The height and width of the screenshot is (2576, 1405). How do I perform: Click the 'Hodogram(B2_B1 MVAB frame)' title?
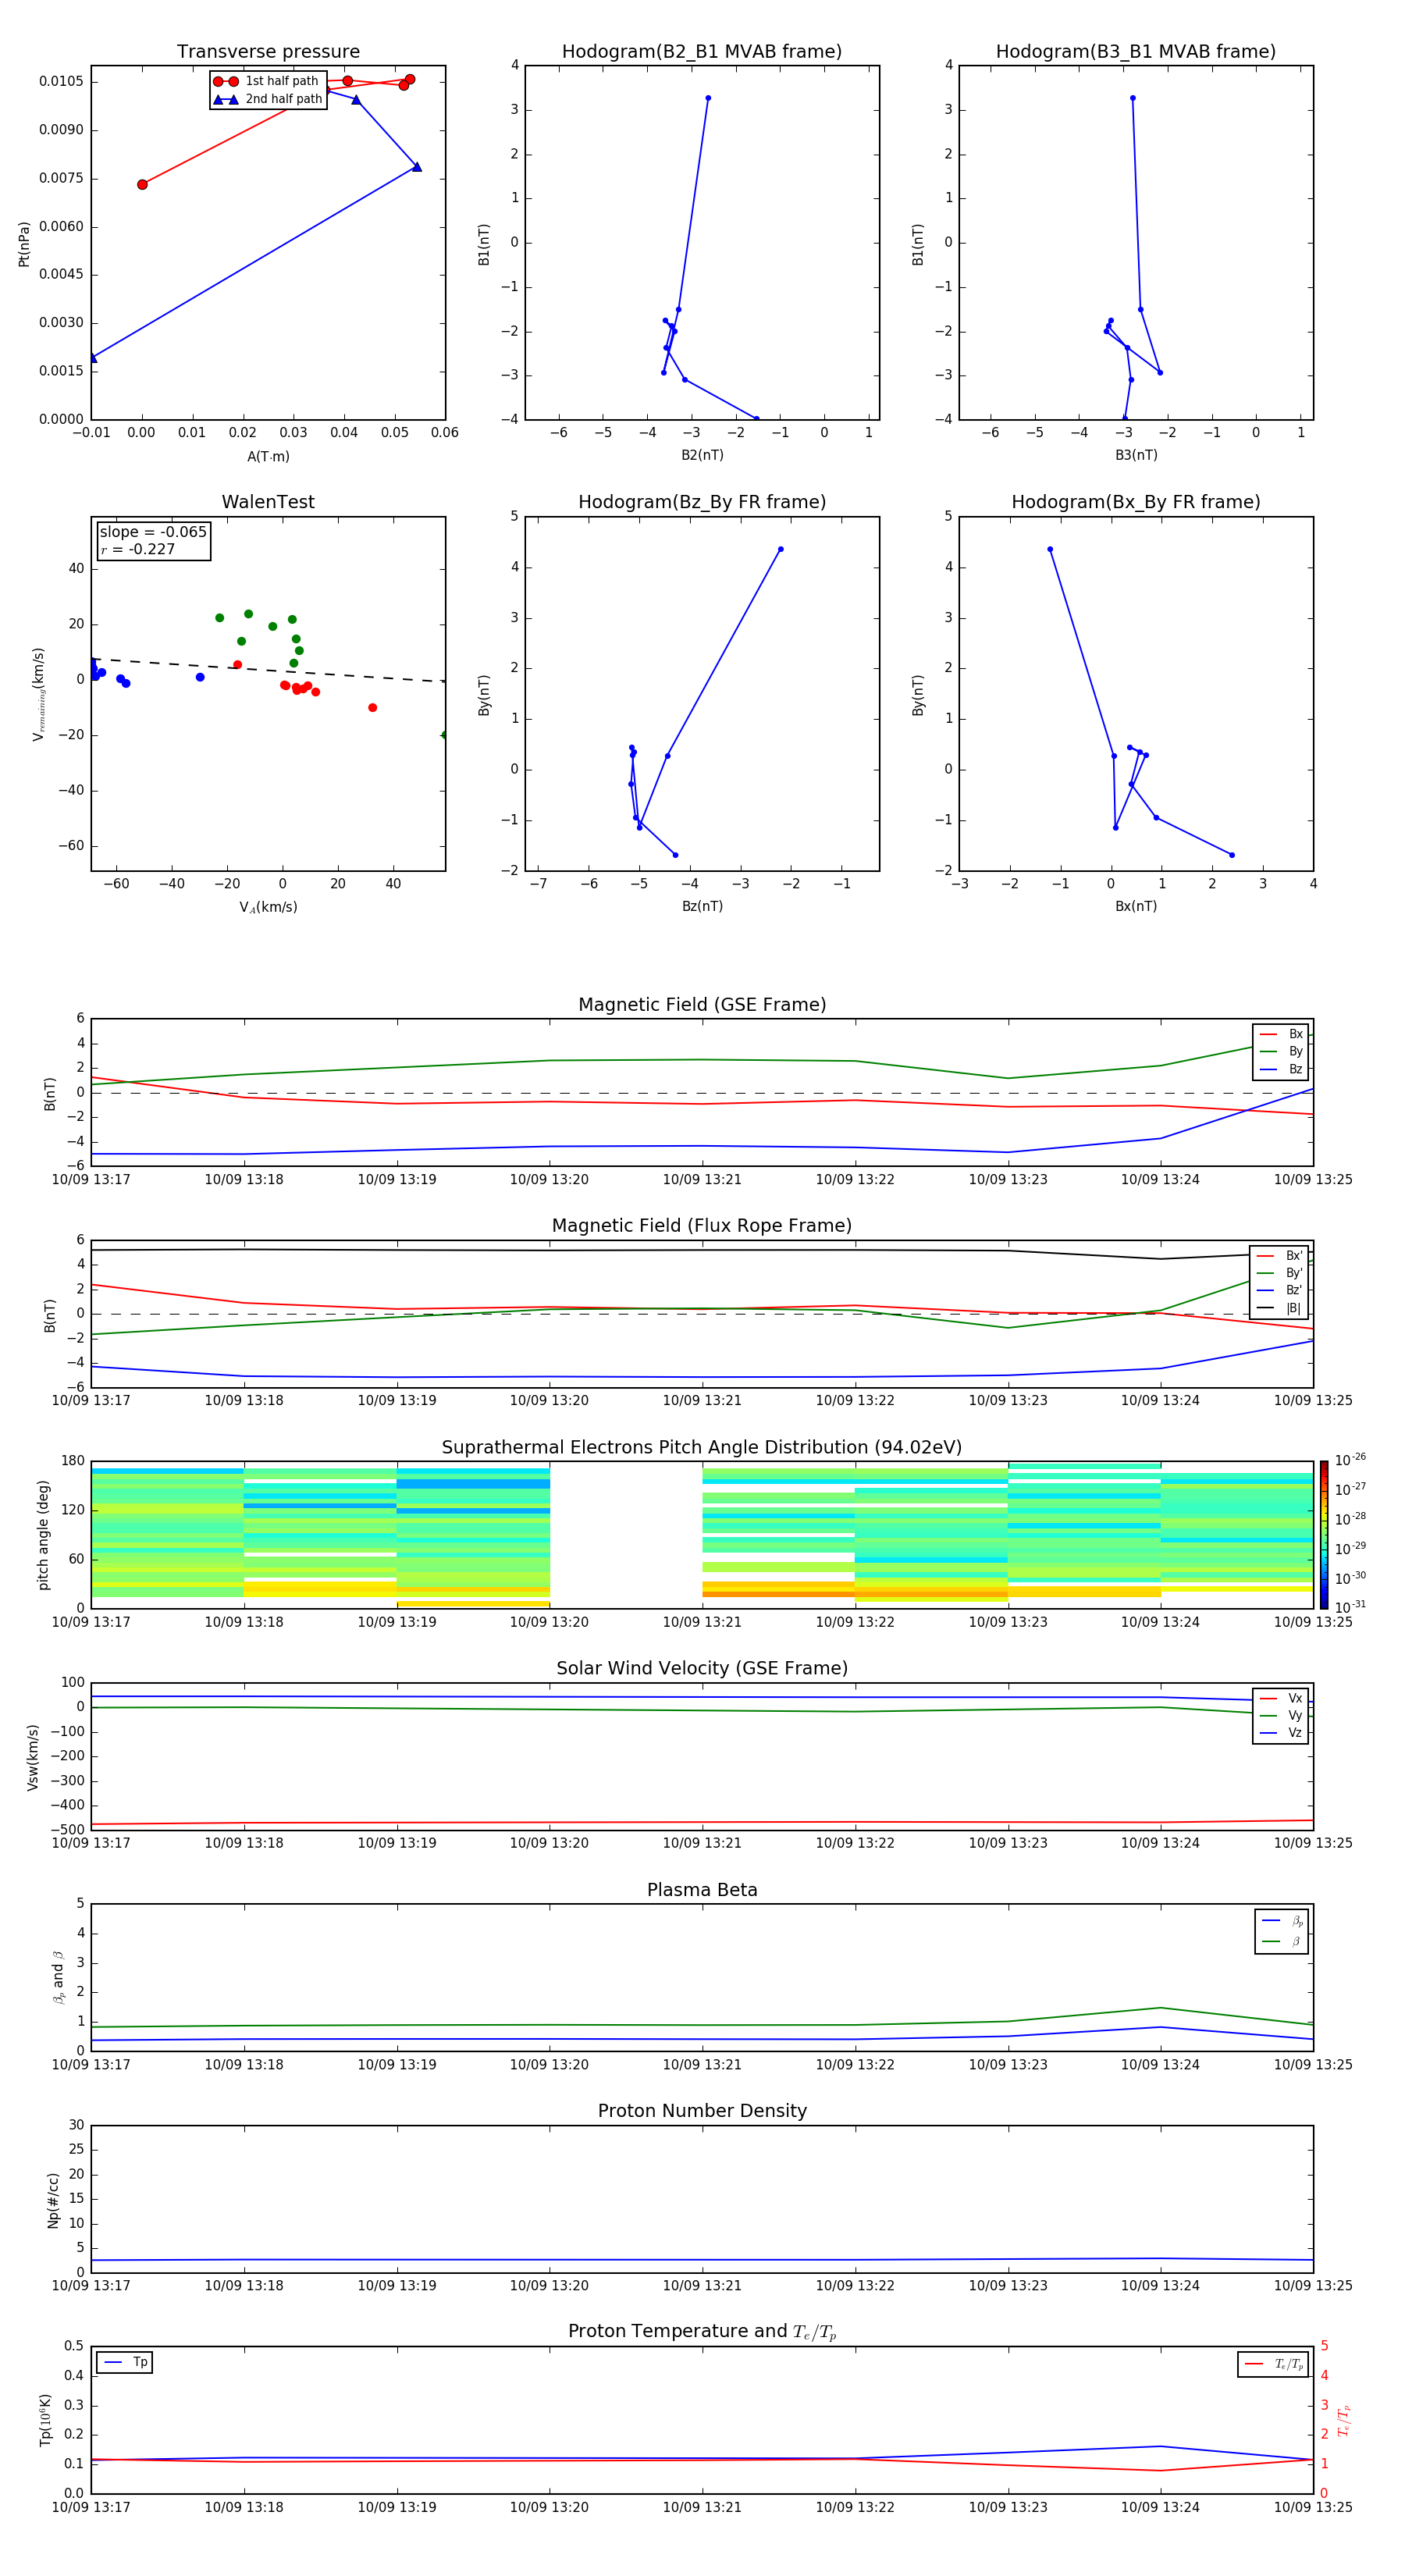(702, 52)
